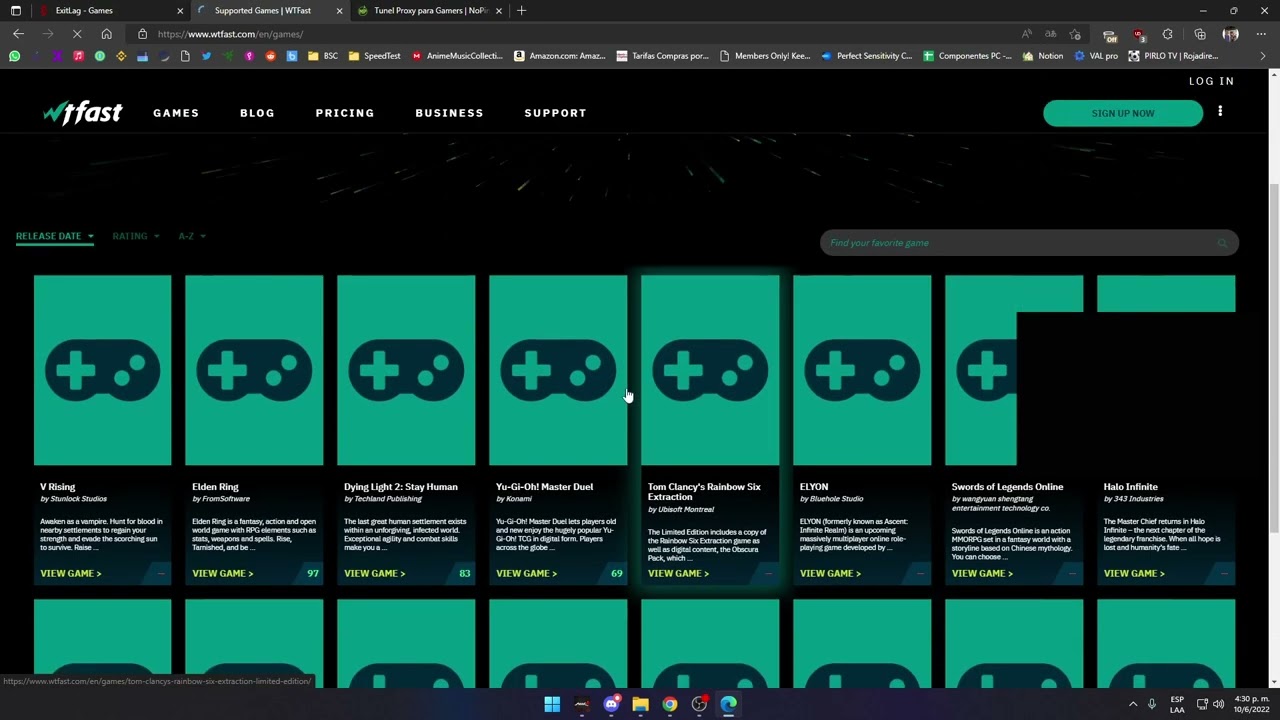Open the Notion bookmark

1043,56
